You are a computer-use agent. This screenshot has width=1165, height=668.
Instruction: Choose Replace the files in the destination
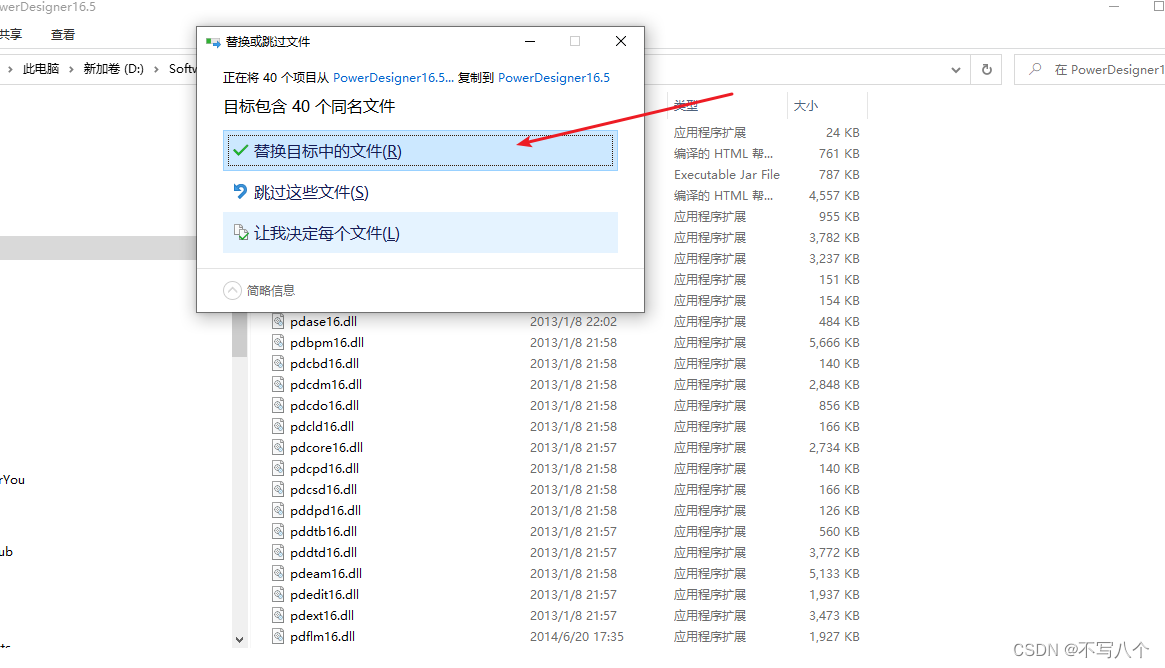[420, 151]
